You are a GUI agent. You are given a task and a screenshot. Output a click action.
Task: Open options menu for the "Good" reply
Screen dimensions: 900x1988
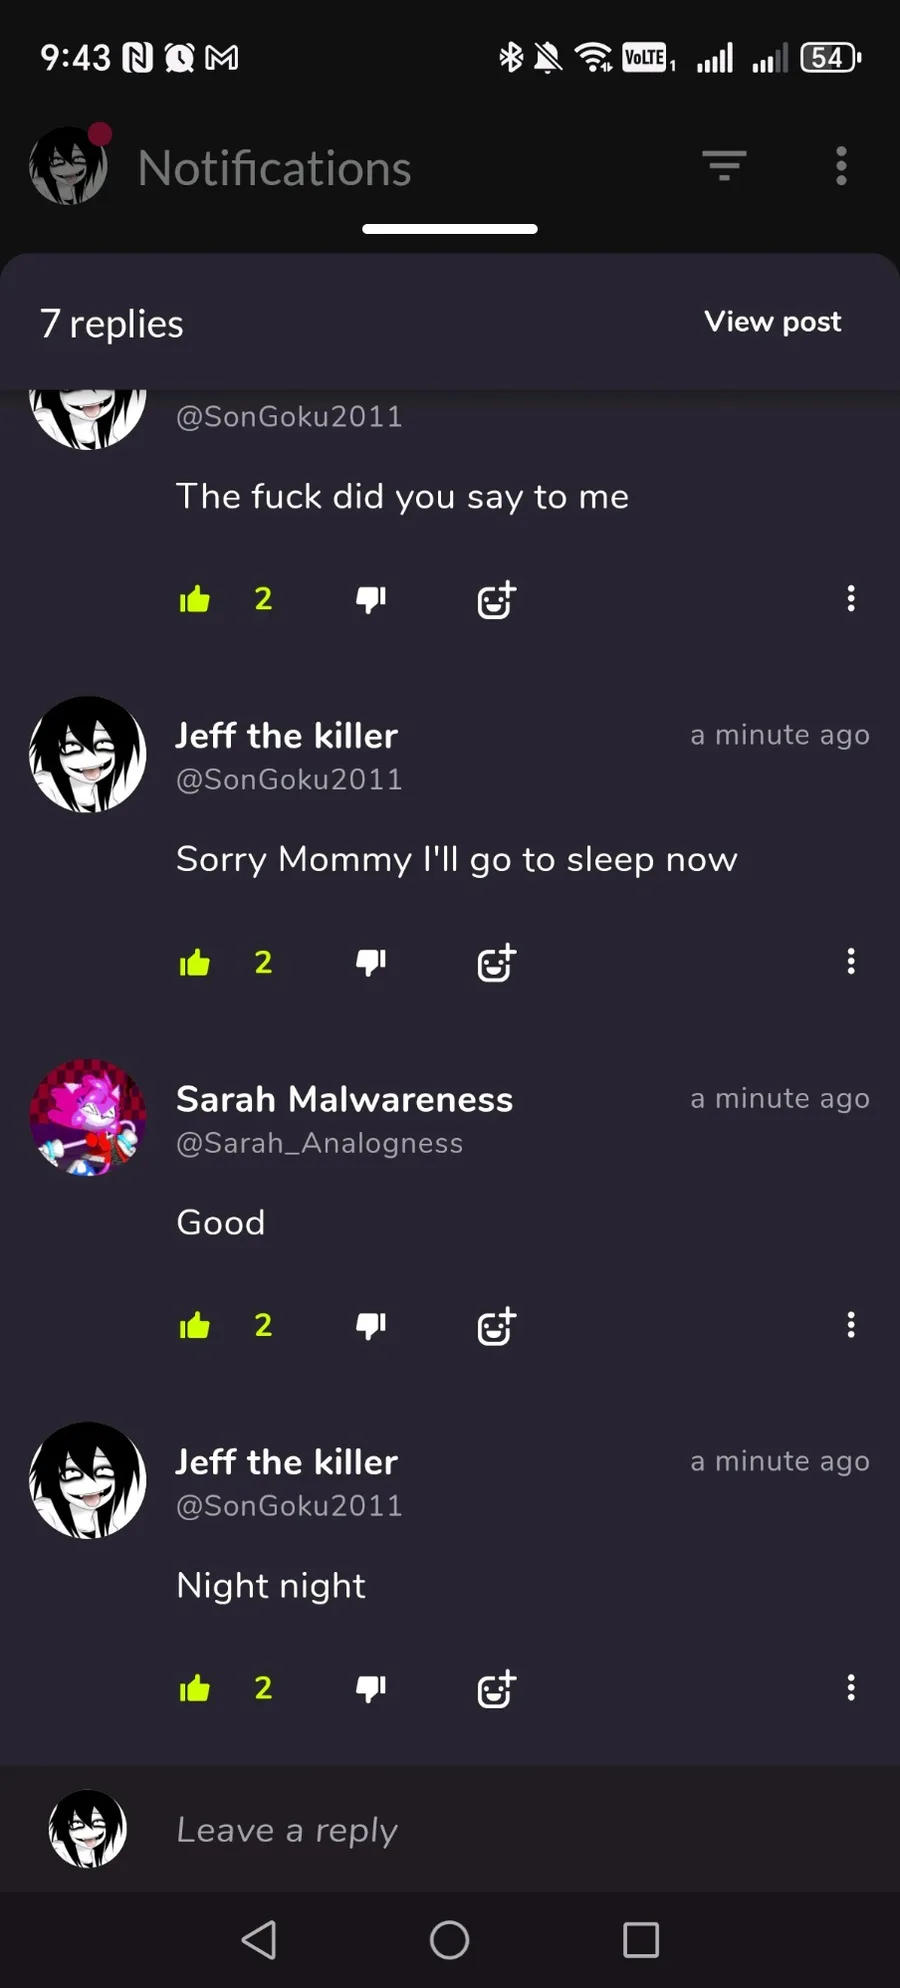[x=851, y=1325]
